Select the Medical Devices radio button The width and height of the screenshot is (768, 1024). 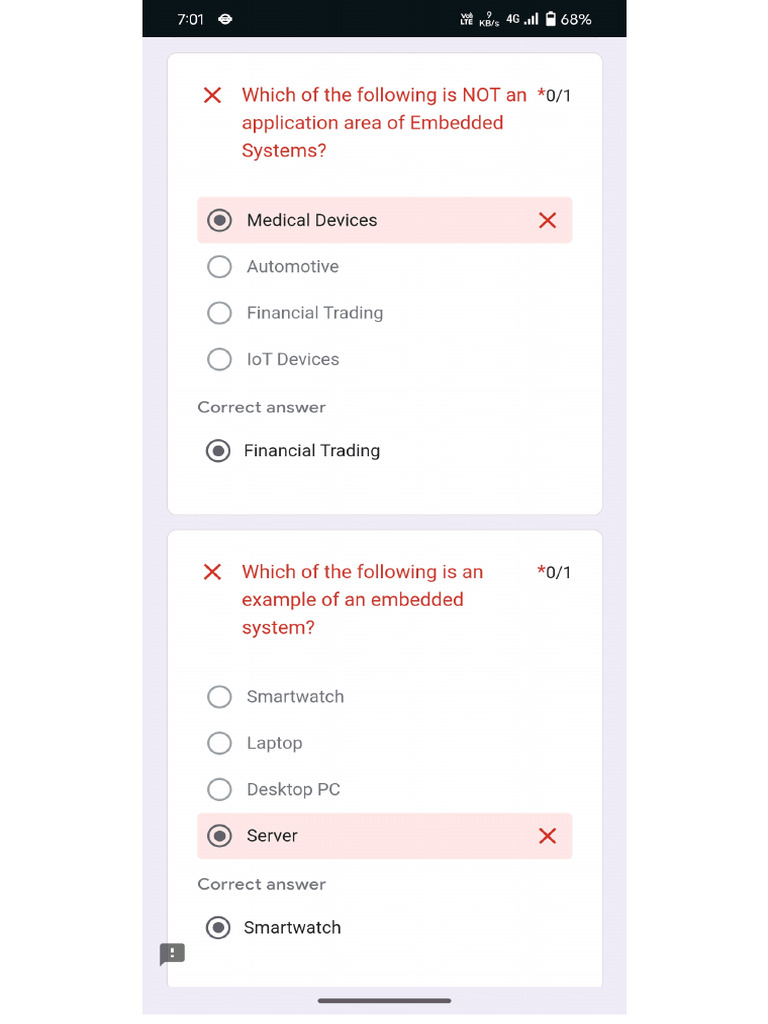[x=219, y=220]
